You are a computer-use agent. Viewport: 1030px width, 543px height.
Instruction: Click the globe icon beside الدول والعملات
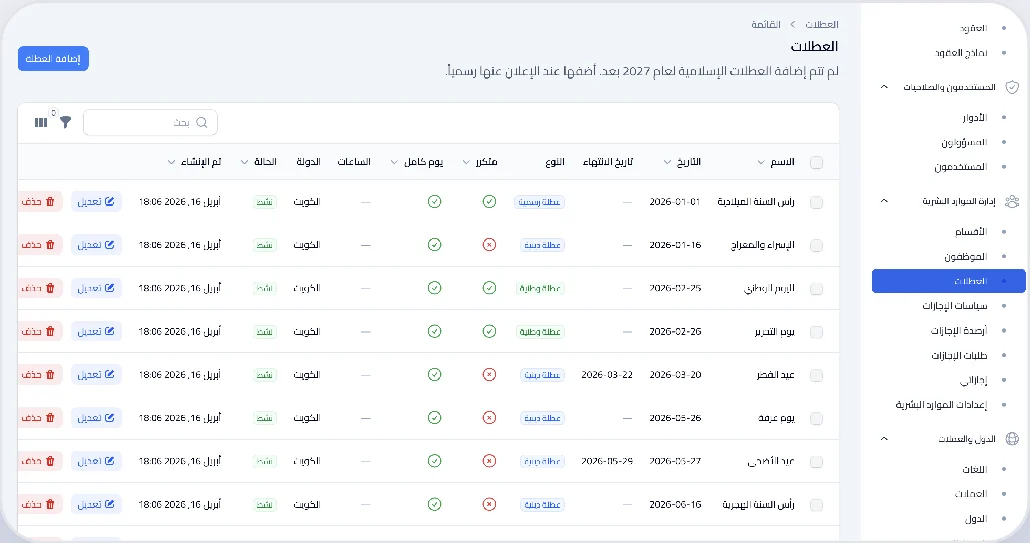(x=1012, y=439)
